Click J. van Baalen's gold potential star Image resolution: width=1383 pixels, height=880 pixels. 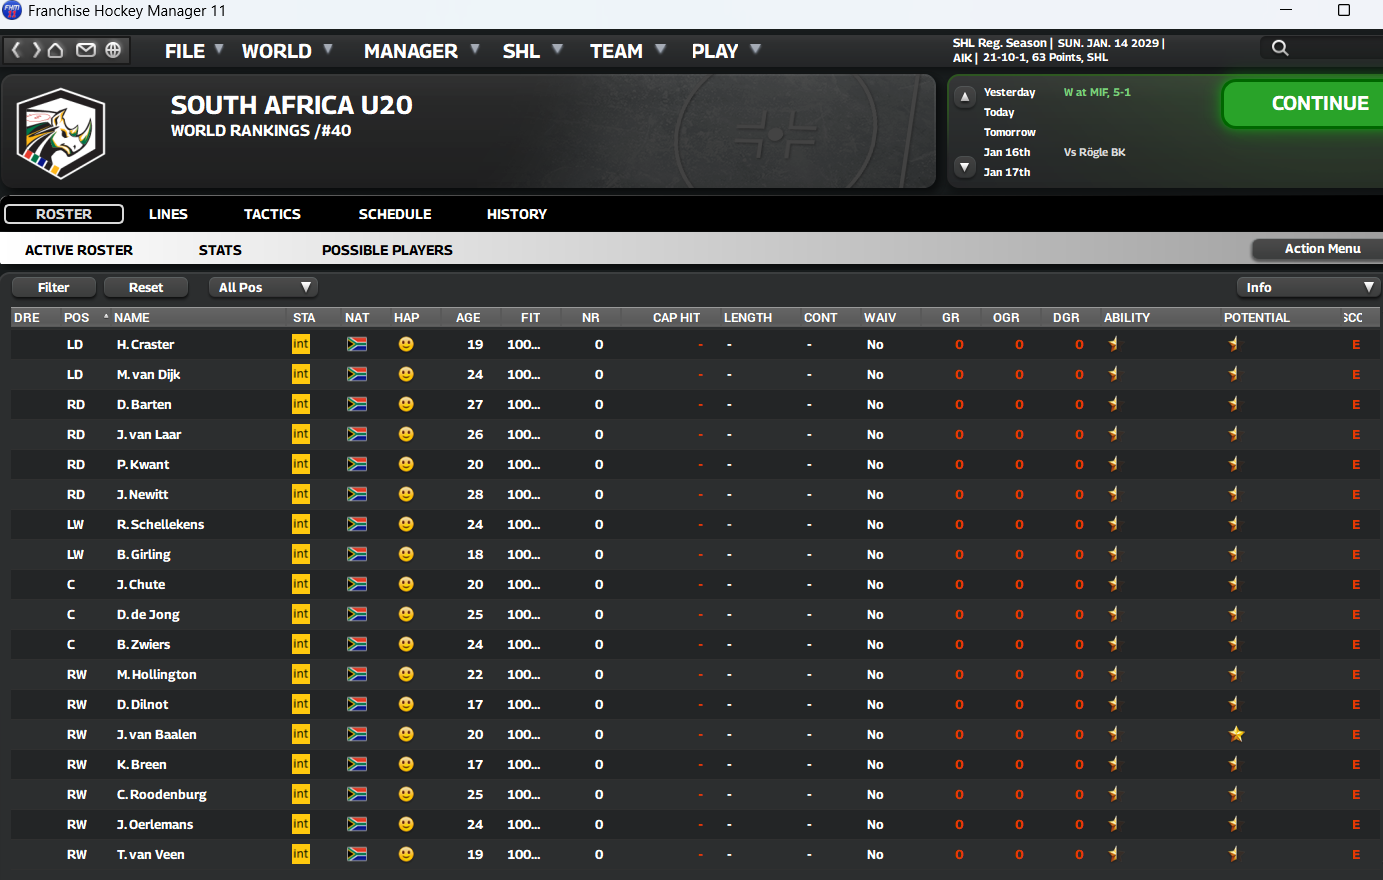click(1236, 734)
